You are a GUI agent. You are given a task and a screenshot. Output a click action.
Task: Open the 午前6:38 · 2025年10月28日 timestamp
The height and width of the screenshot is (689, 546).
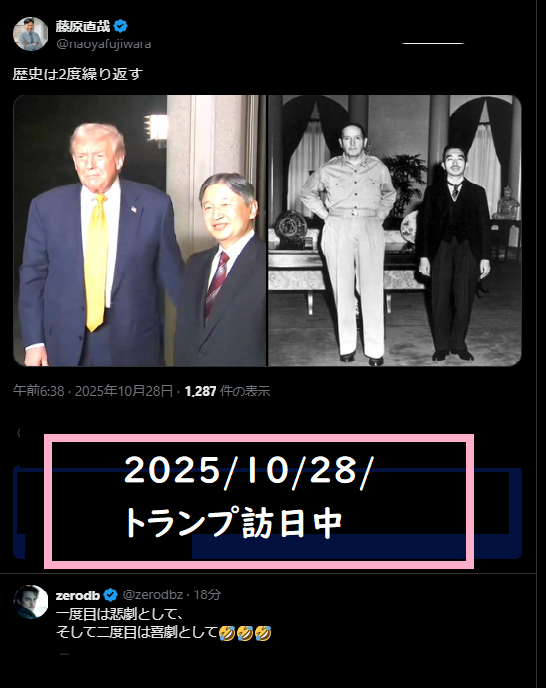(x=93, y=391)
